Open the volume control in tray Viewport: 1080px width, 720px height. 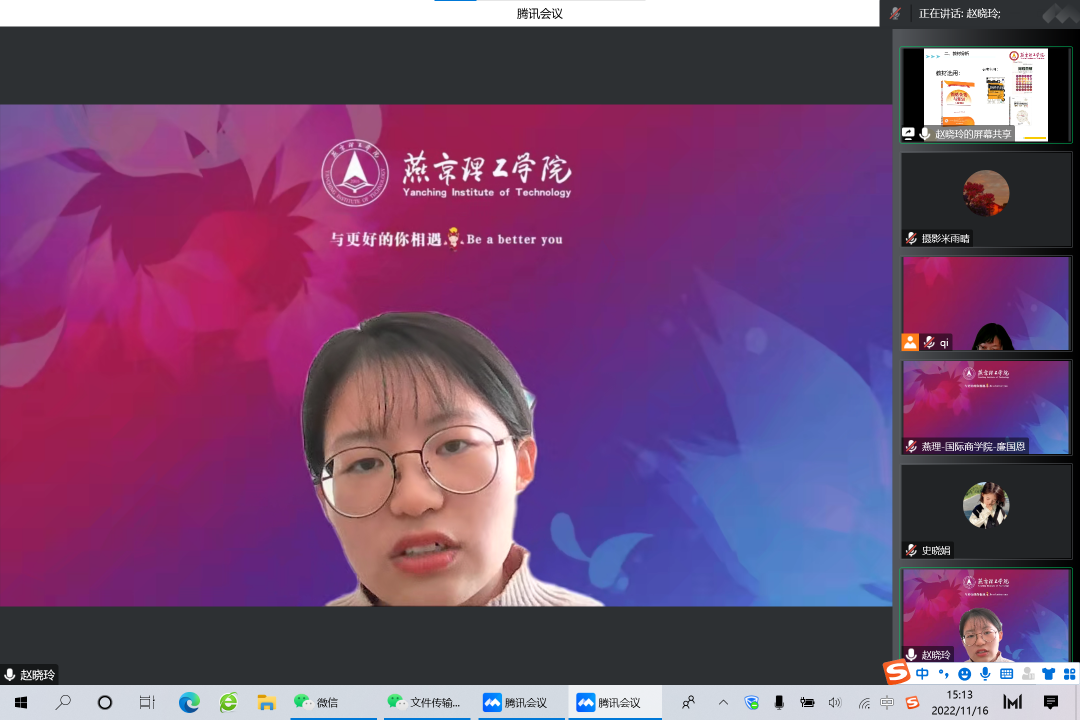click(x=835, y=702)
